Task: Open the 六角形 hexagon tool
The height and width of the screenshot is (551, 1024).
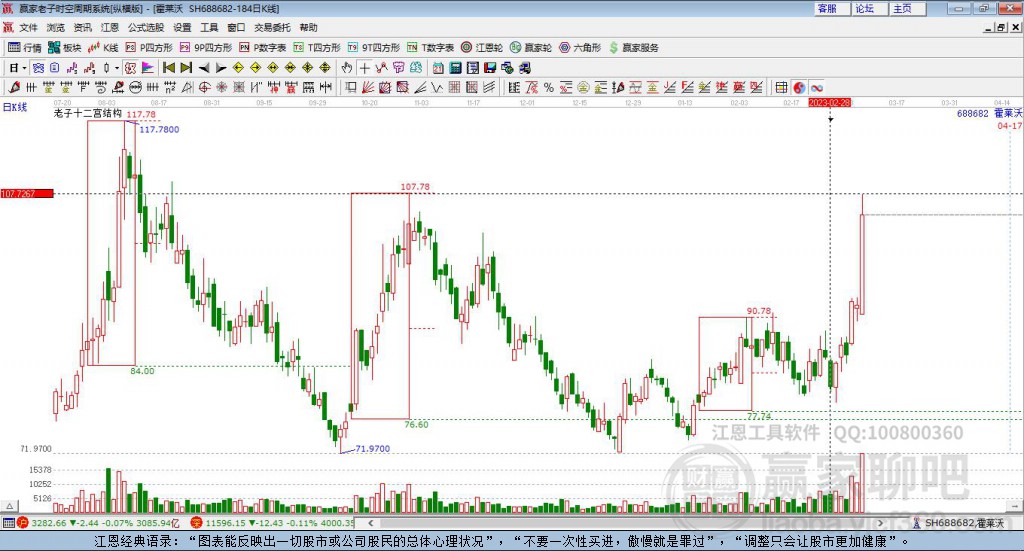Action: (580, 48)
